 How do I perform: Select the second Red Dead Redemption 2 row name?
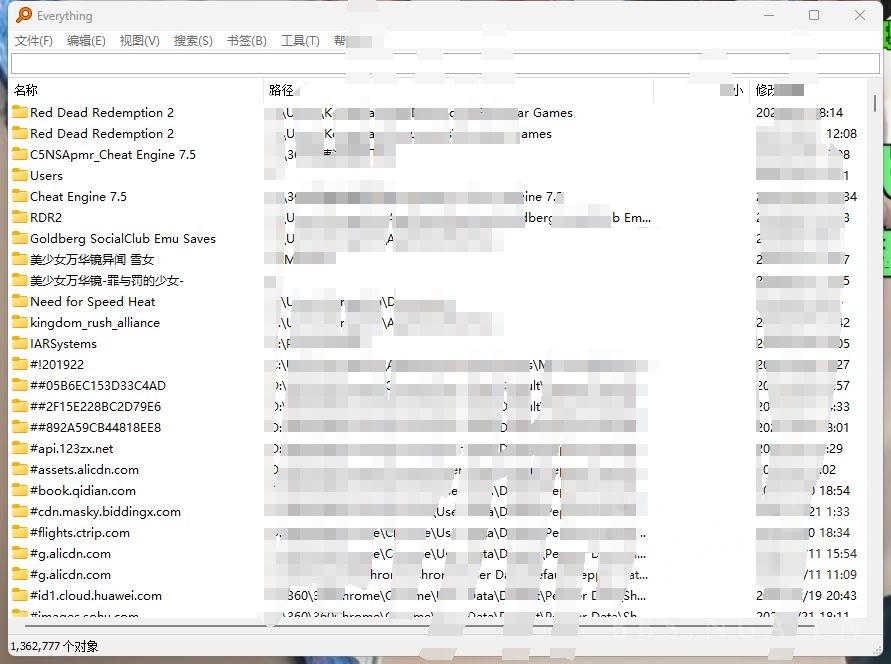(102, 133)
